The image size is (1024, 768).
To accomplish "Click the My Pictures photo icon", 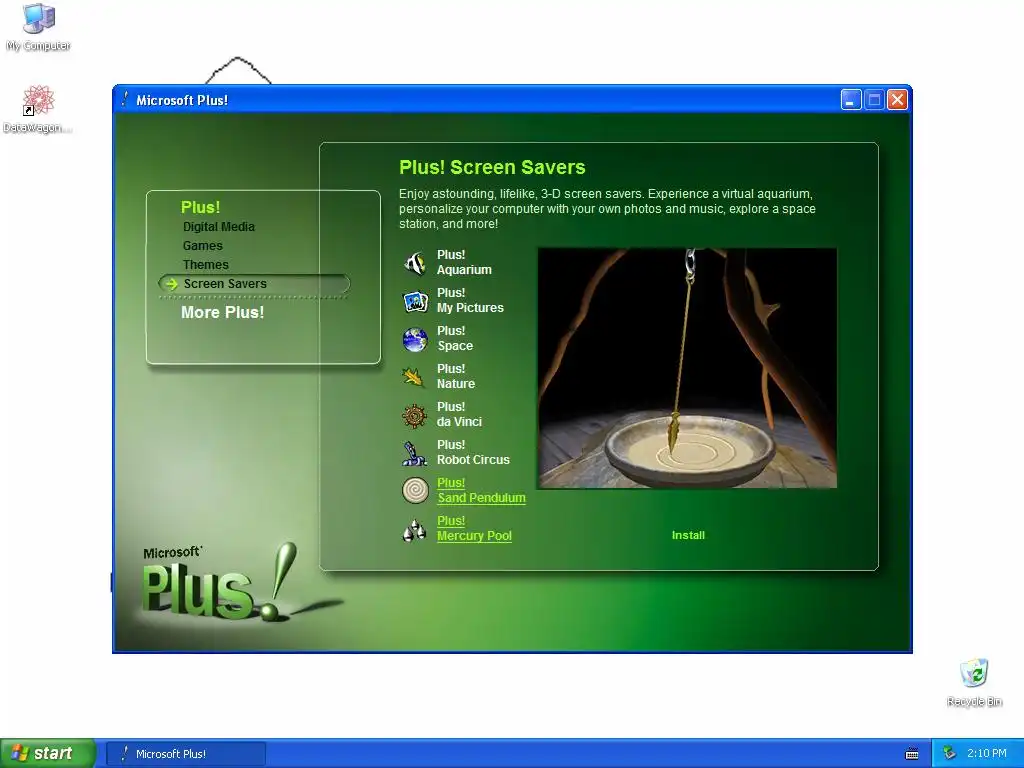I will point(415,302).
